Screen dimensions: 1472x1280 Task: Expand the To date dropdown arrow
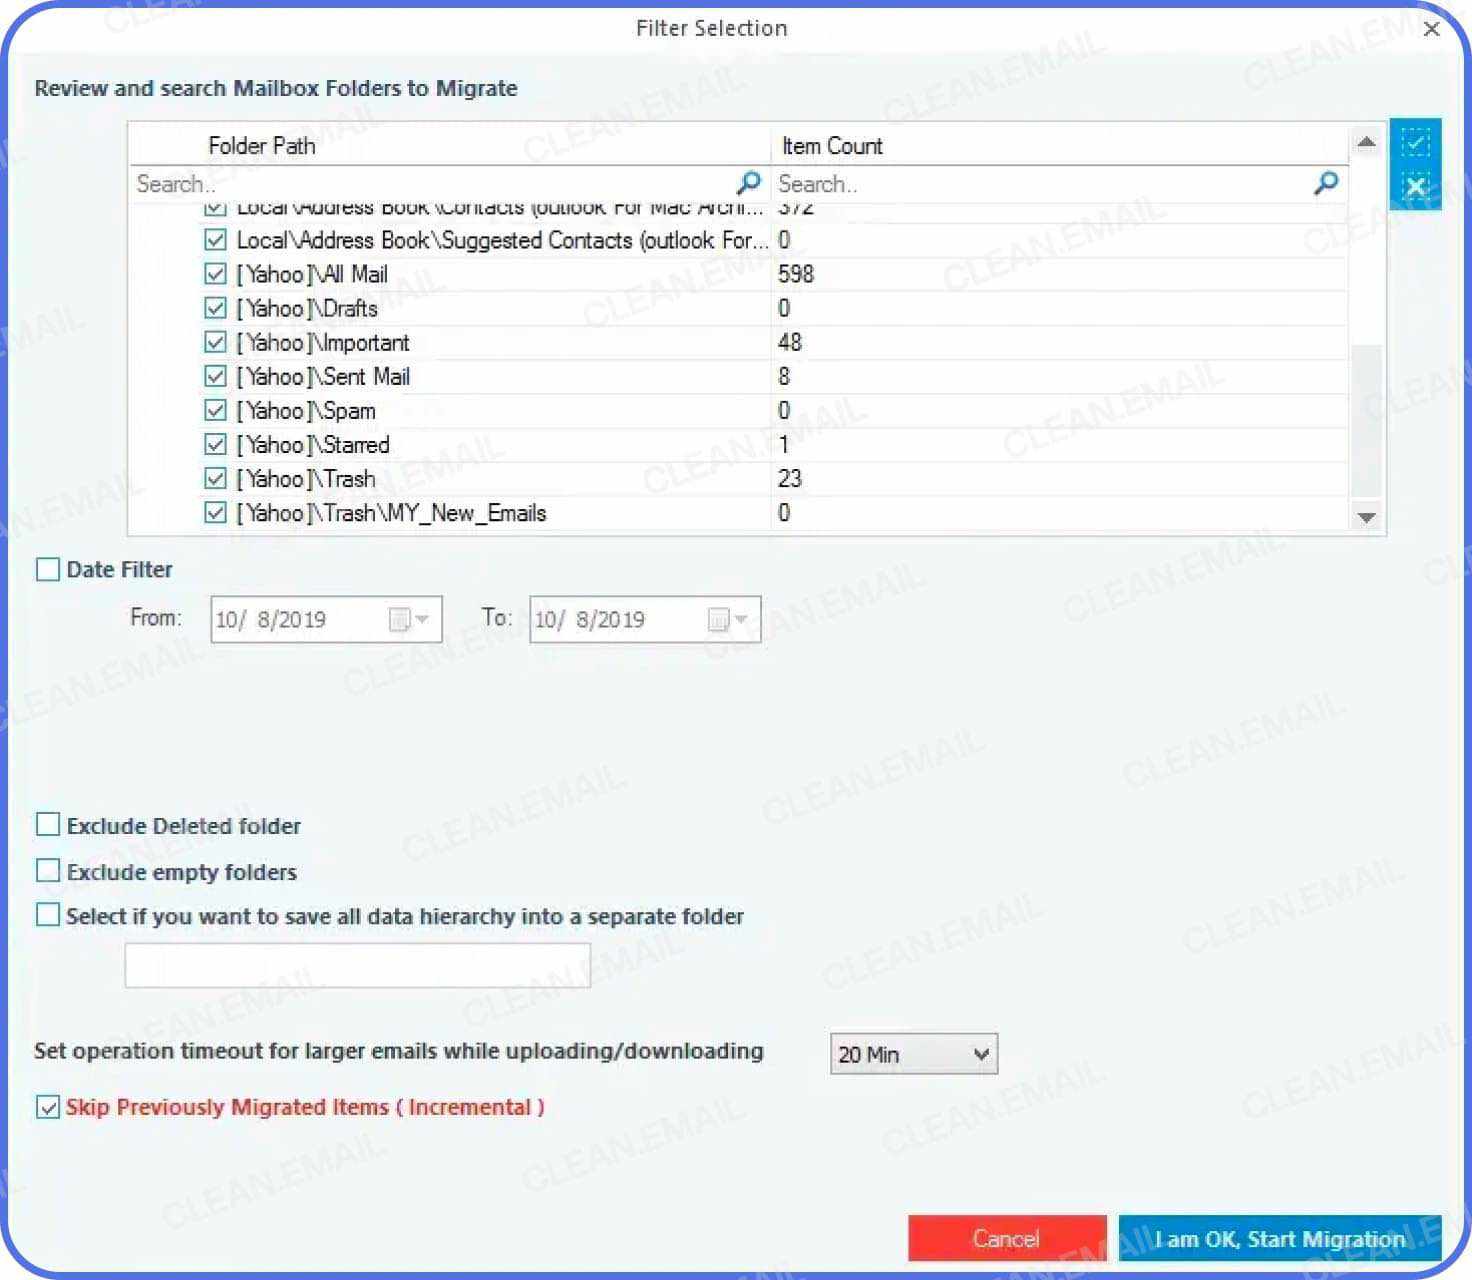(x=740, y=619)
